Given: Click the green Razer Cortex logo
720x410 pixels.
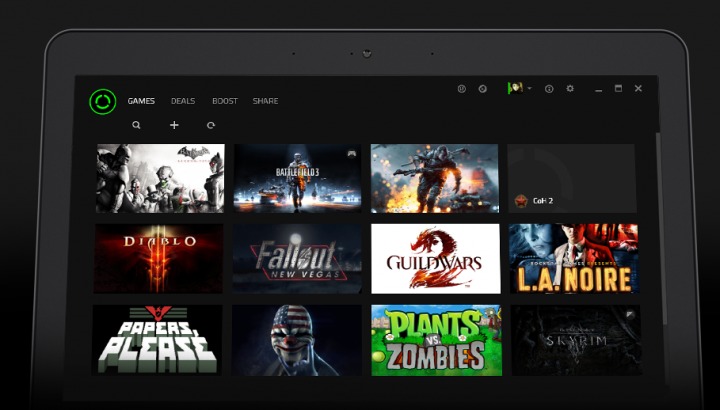Looking at the screenshot, I should [x=103, y=101].
